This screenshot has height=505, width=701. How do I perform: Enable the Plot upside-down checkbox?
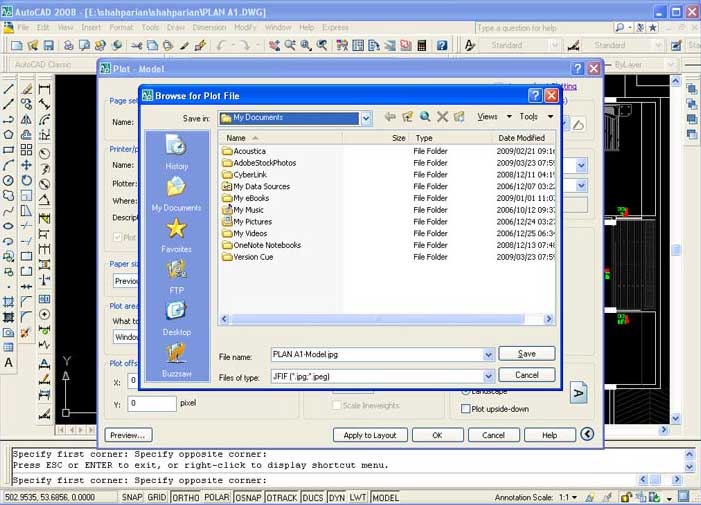pos(465,409)
